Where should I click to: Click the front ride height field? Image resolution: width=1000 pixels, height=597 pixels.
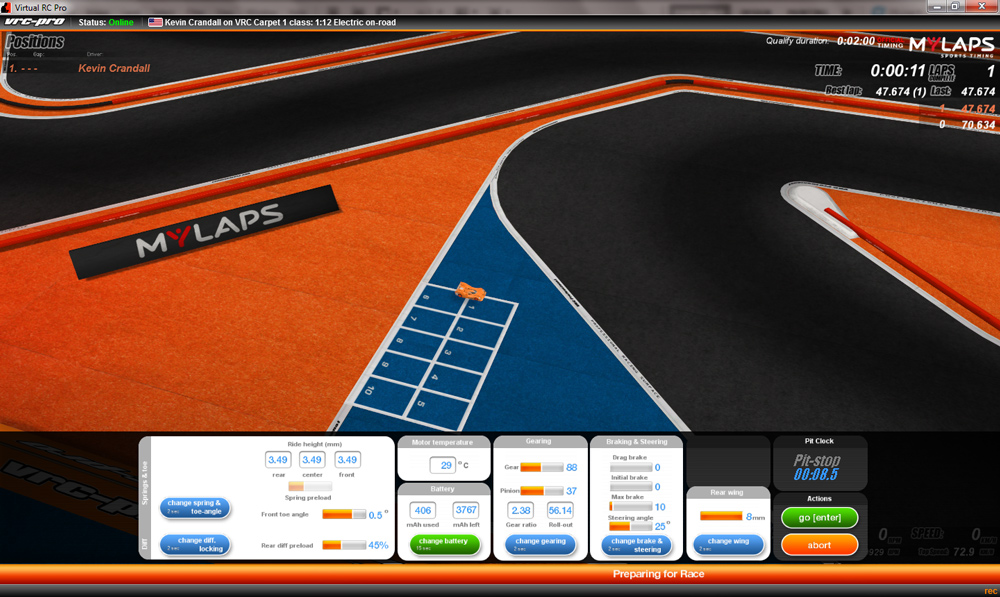coord(347,459)
